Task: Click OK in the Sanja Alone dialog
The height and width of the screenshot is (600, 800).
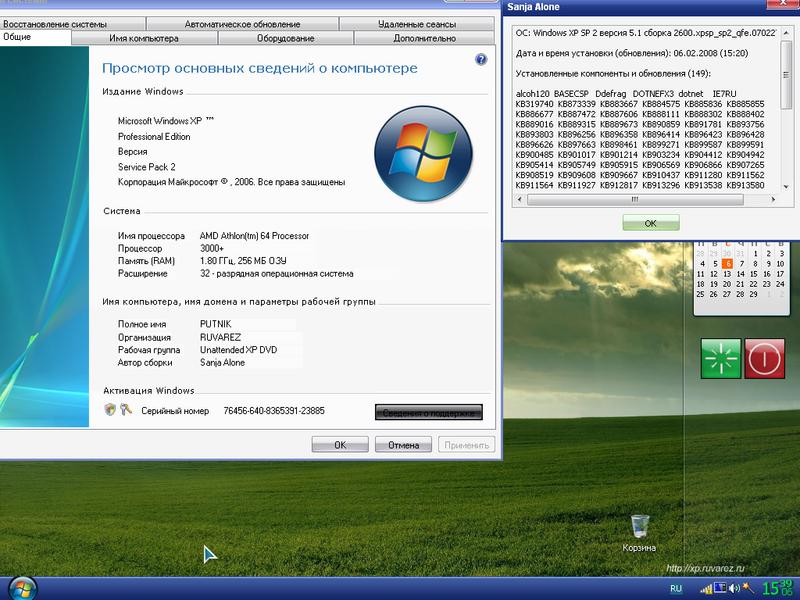Action: pyautogui.click(x=651, y=223)
